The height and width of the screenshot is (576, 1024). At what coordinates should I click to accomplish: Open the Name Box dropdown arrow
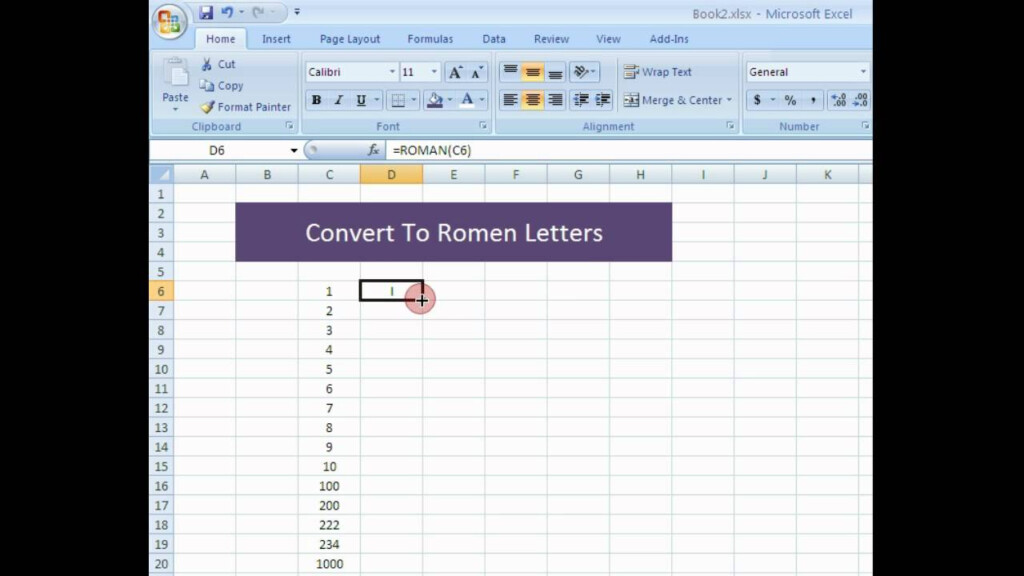click(x=294, y=151)
